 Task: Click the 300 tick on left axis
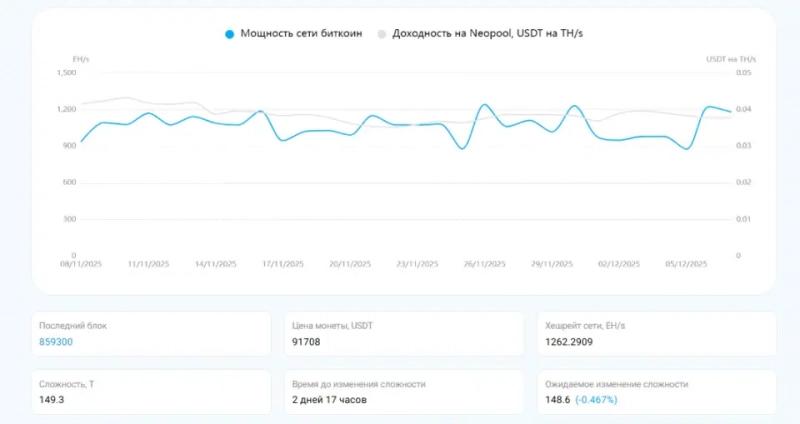pos(69,219)
